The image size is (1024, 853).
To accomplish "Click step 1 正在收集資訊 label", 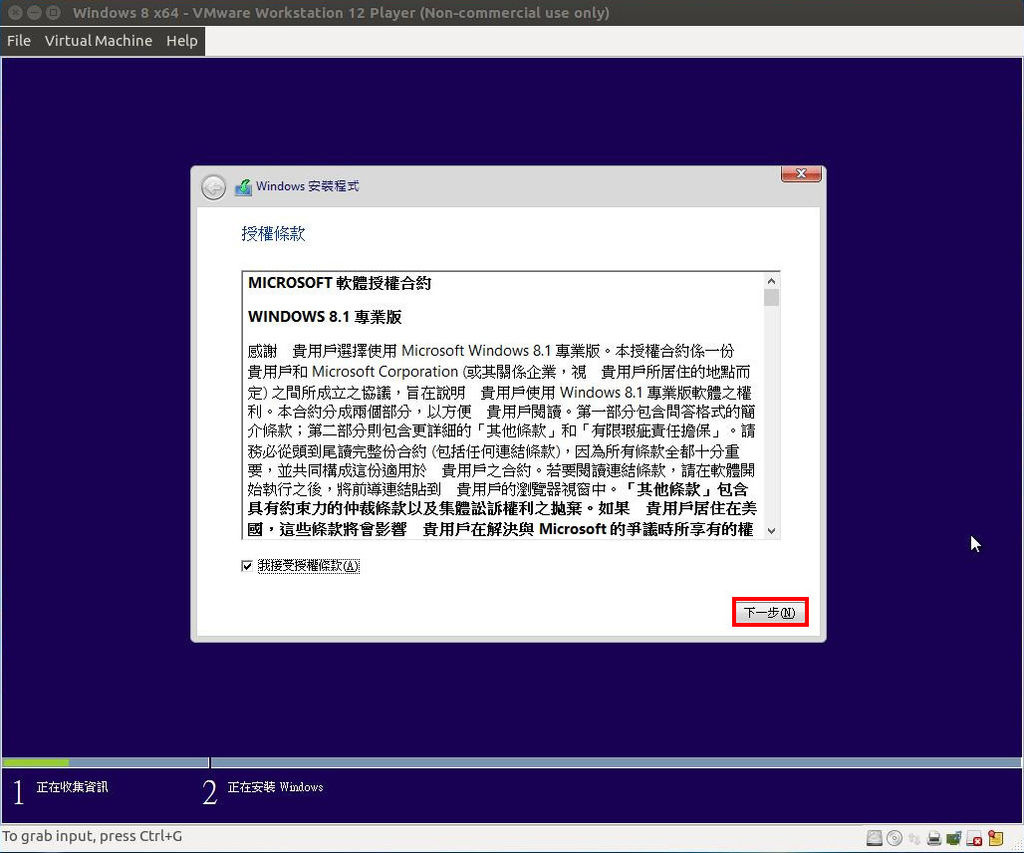I will (x=72, y=787).
